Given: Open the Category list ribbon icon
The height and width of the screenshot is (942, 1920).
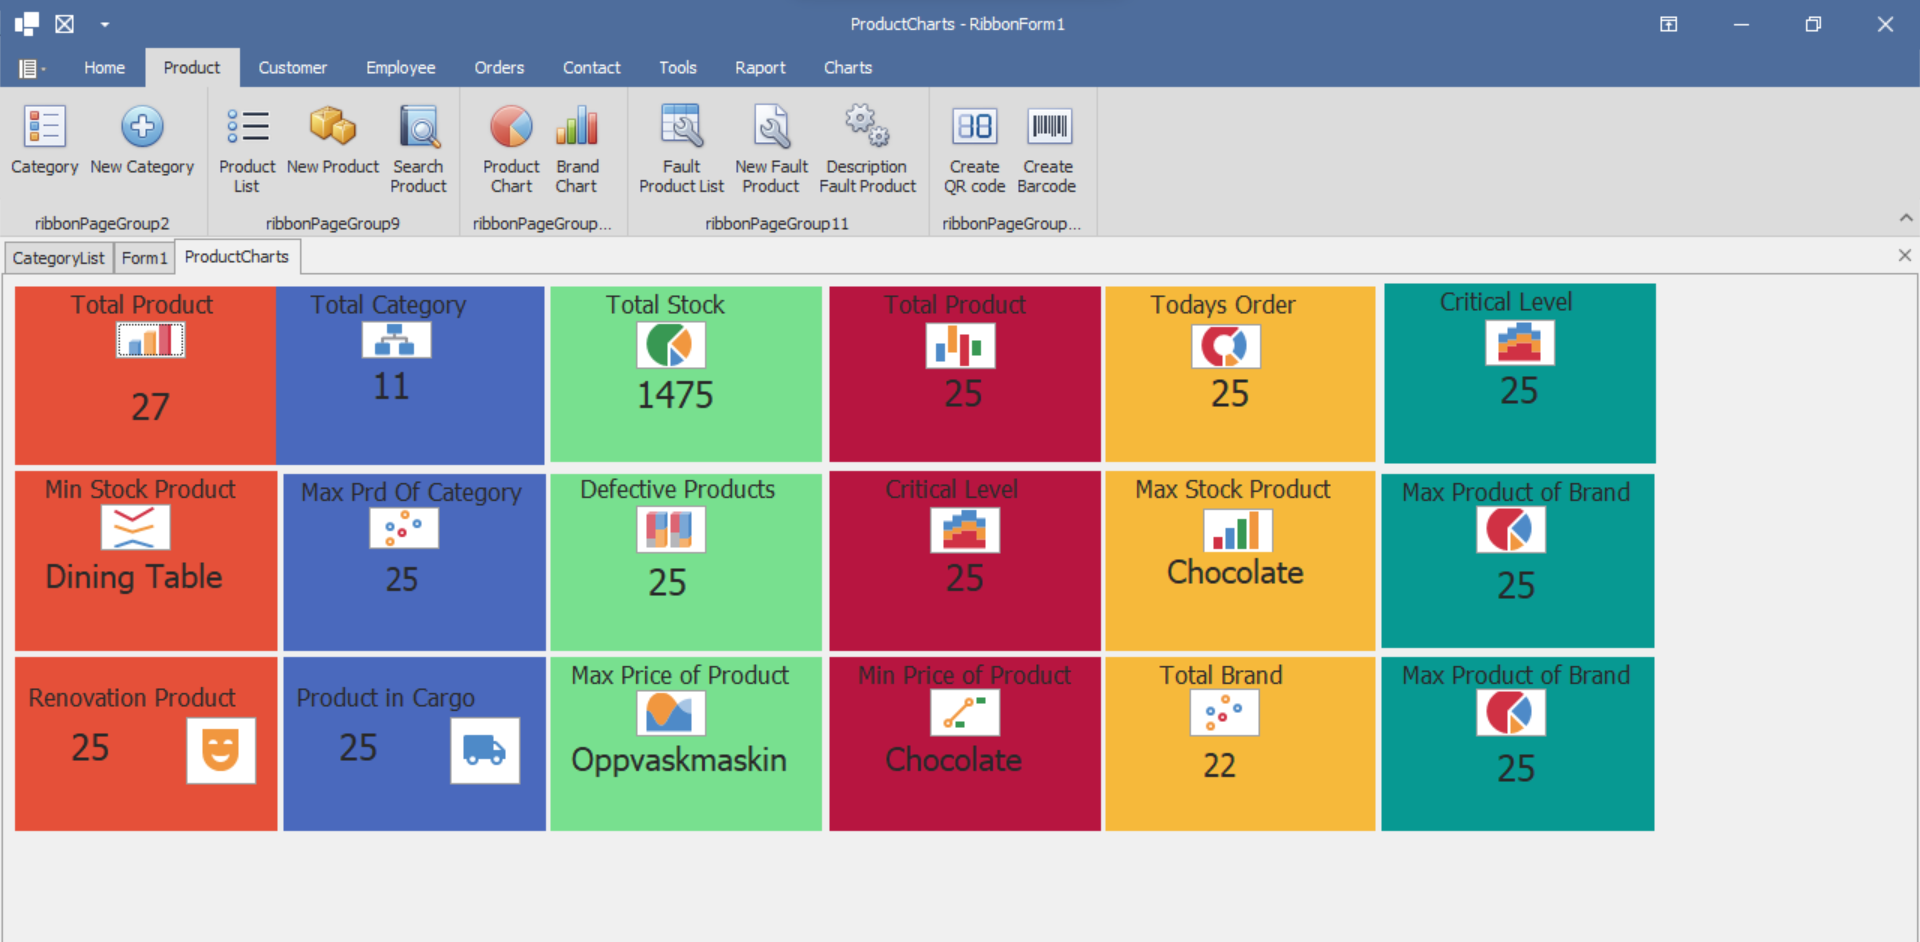Looking at the screenshot, I should coord(44,128).
